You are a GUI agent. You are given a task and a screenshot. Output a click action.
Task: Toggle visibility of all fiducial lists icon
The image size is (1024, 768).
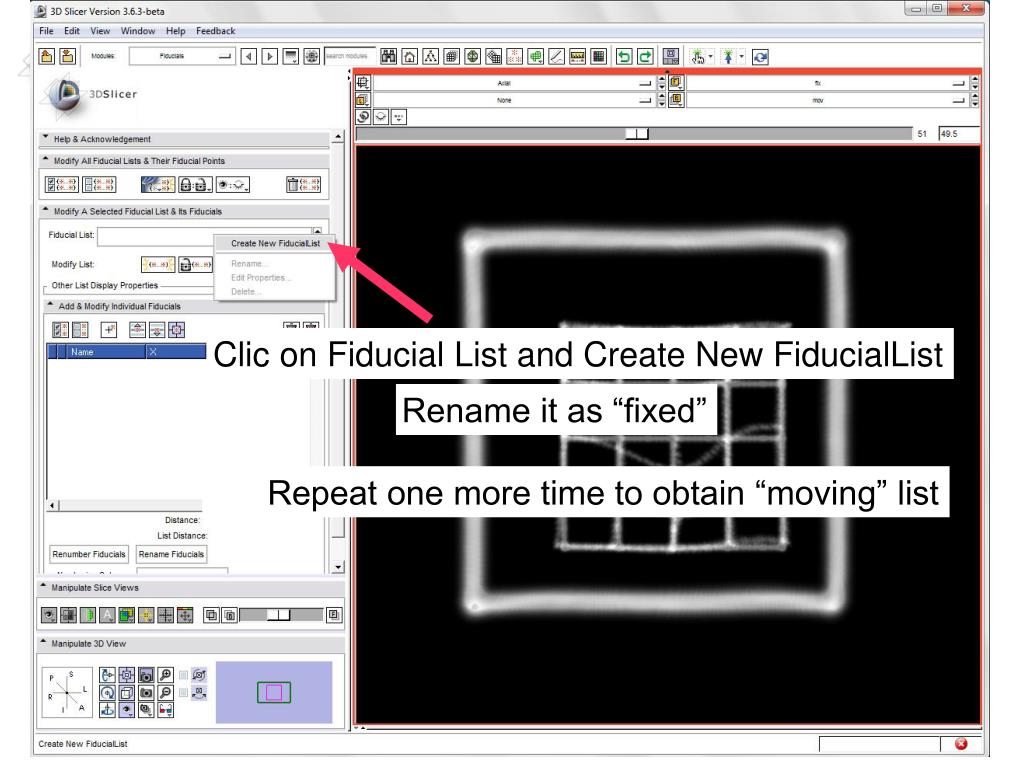pyautogui.click(x=233, y=185)
